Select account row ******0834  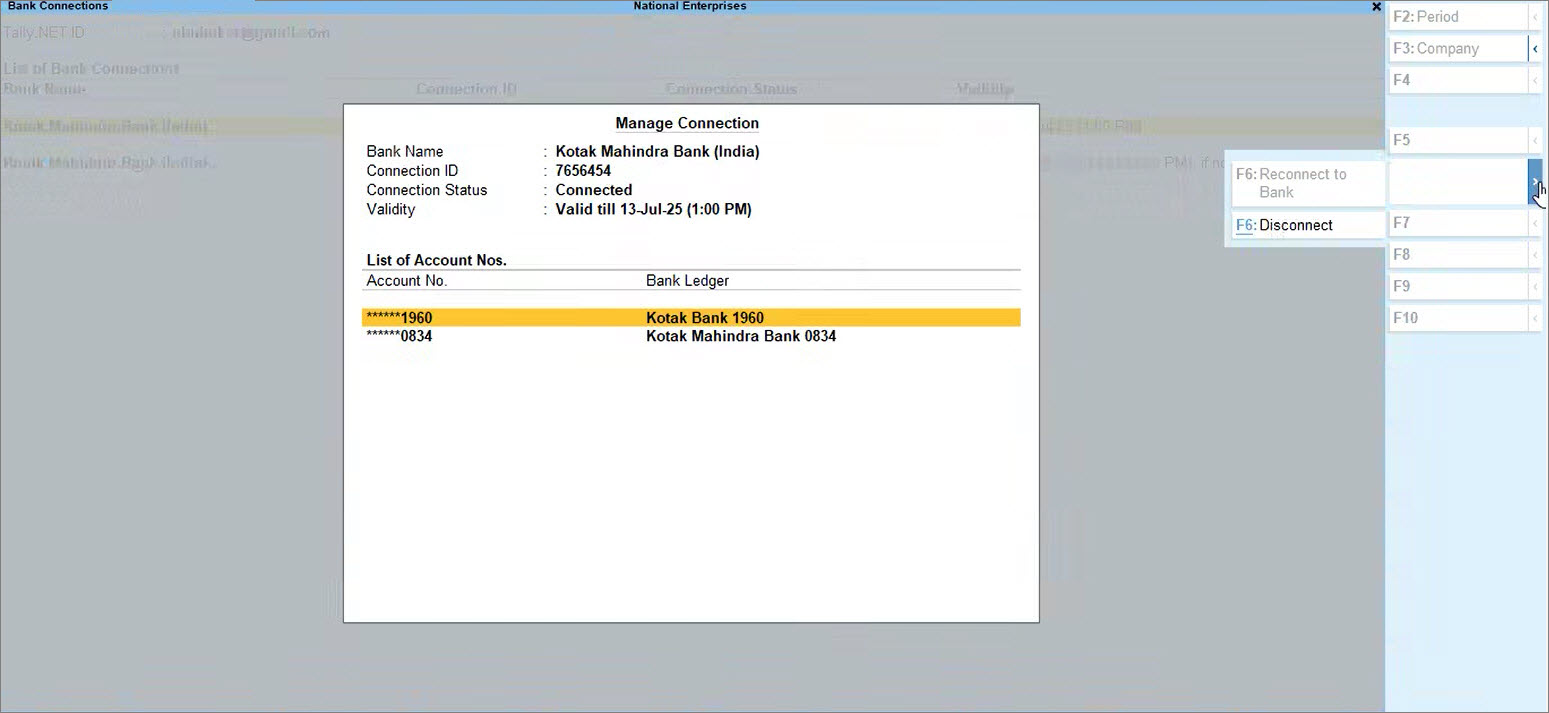tap(691, 337)
